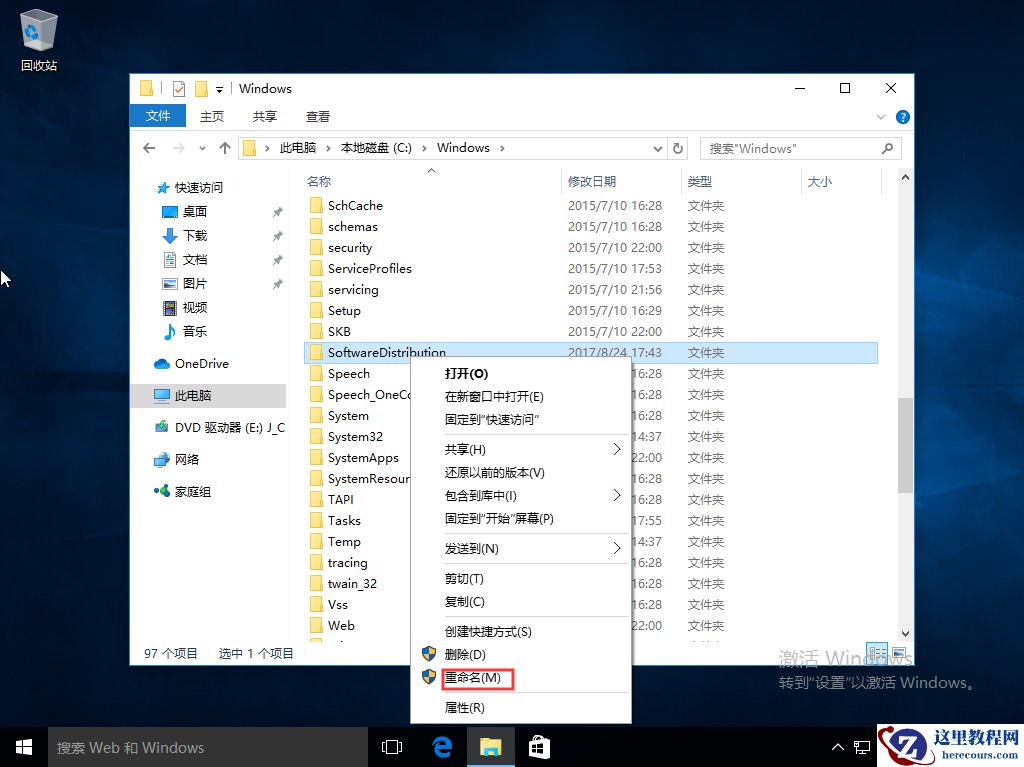Show hidden icons in the system tray
The width and height of the screenshot is (1024, 767).
point(838,747)
